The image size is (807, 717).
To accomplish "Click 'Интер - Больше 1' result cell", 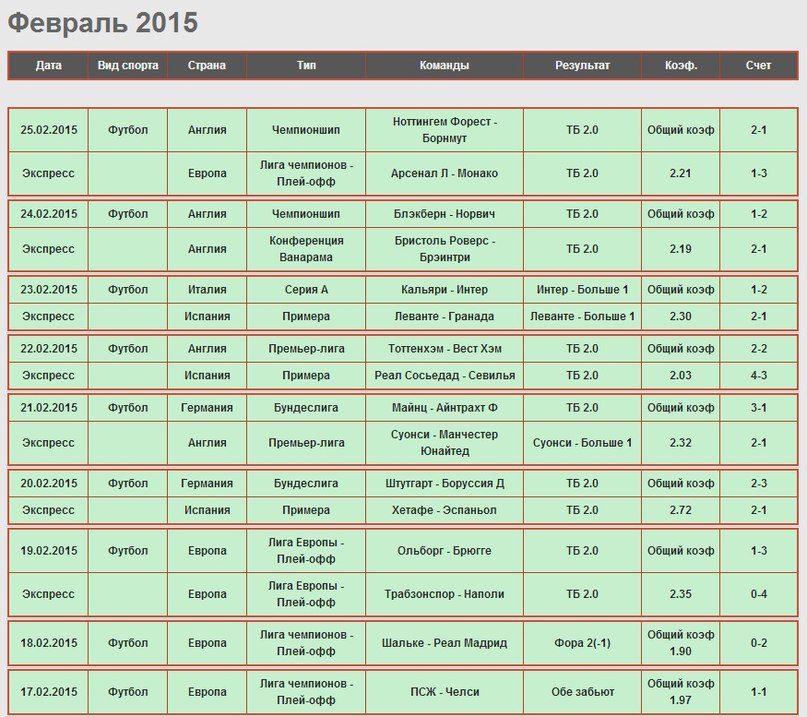I will pos(582,290).
